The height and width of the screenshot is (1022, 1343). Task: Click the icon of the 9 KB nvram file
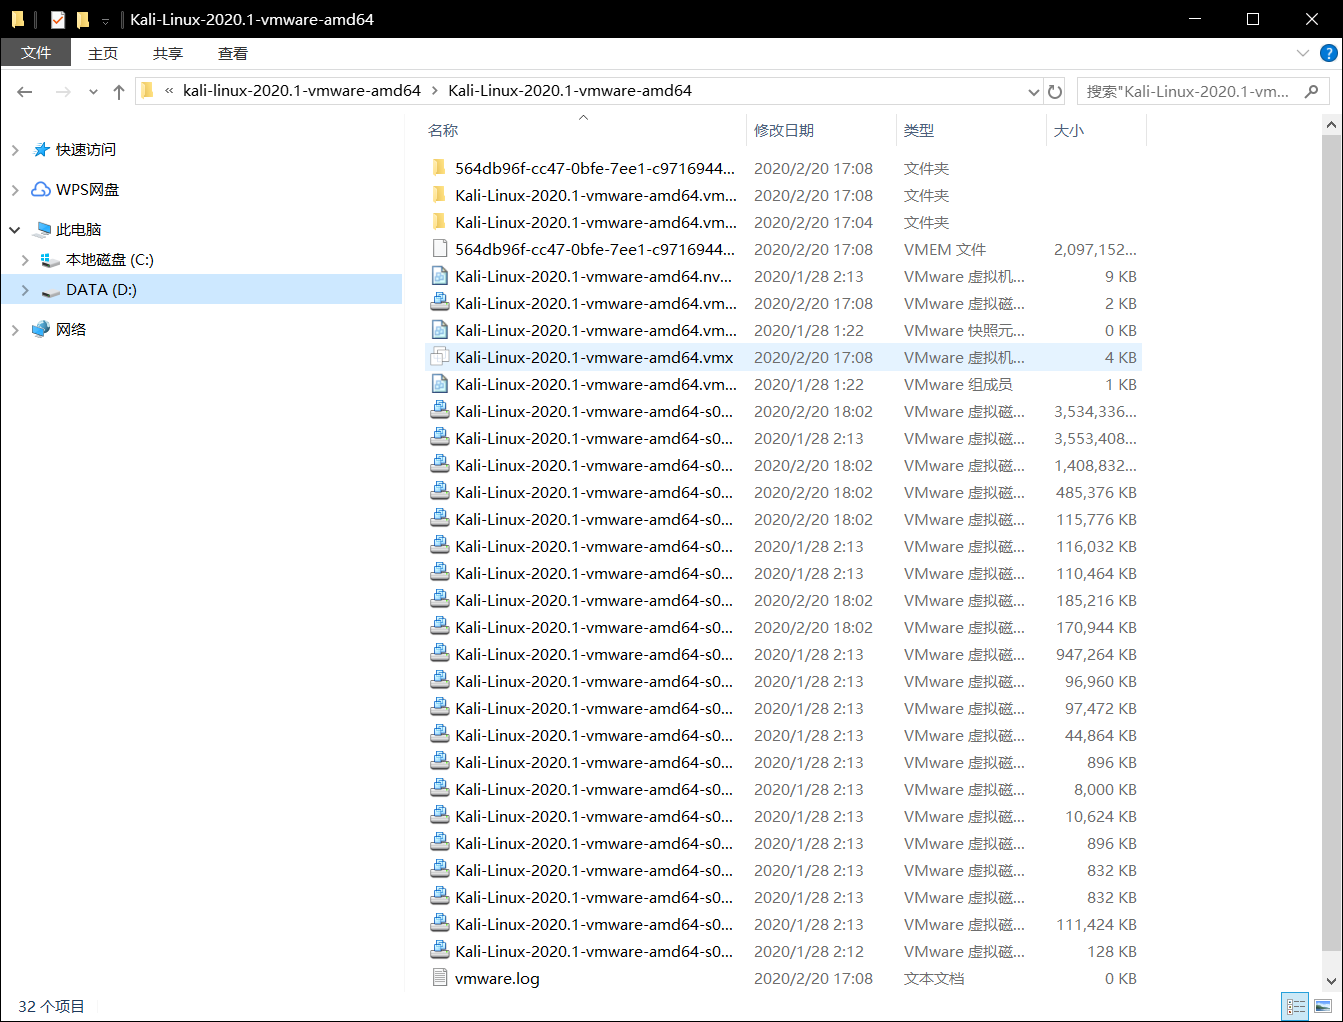[x=439, y=276]
